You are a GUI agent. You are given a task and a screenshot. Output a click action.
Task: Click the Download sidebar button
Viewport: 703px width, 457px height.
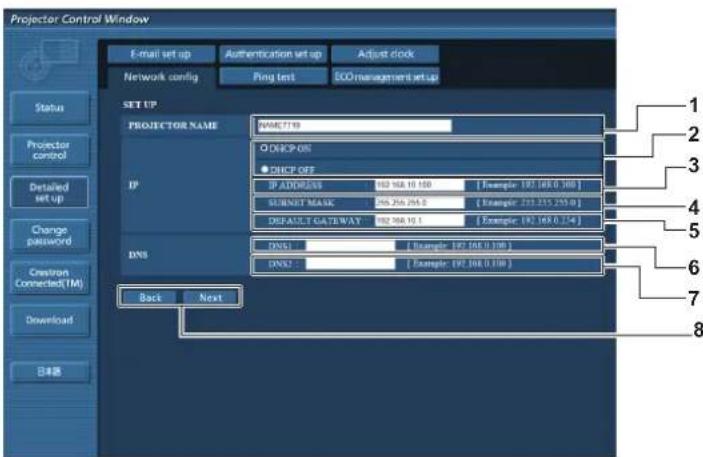coord(49,320)
